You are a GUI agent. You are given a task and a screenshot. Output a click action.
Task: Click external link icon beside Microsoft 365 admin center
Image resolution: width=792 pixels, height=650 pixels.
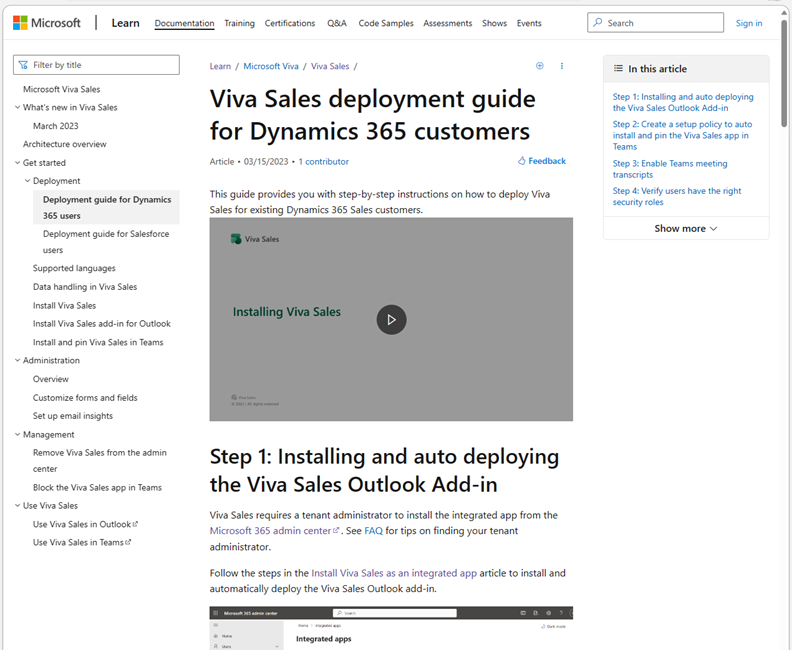pos(336,530)
